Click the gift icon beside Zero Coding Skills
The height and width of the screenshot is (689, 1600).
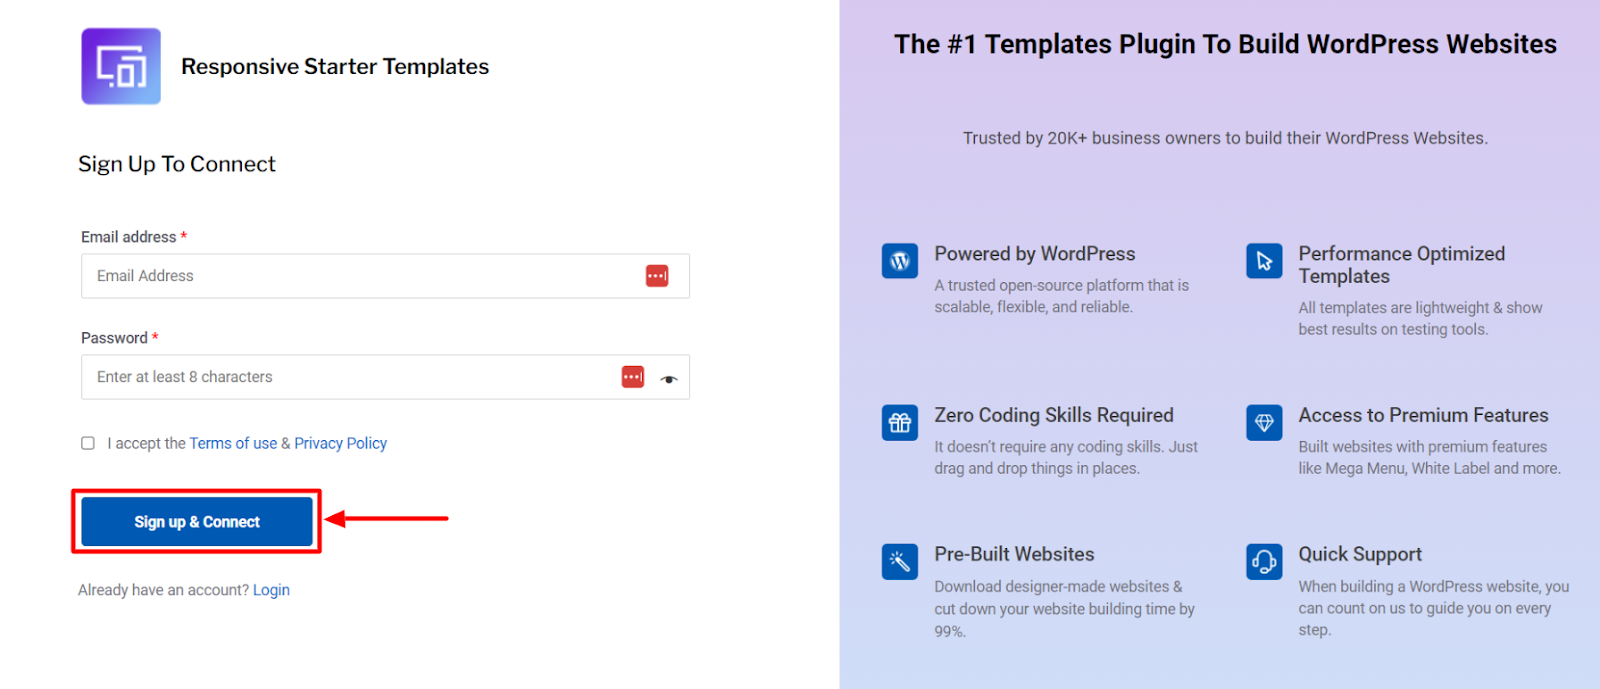pyautogui.click(x=900, y=422)
